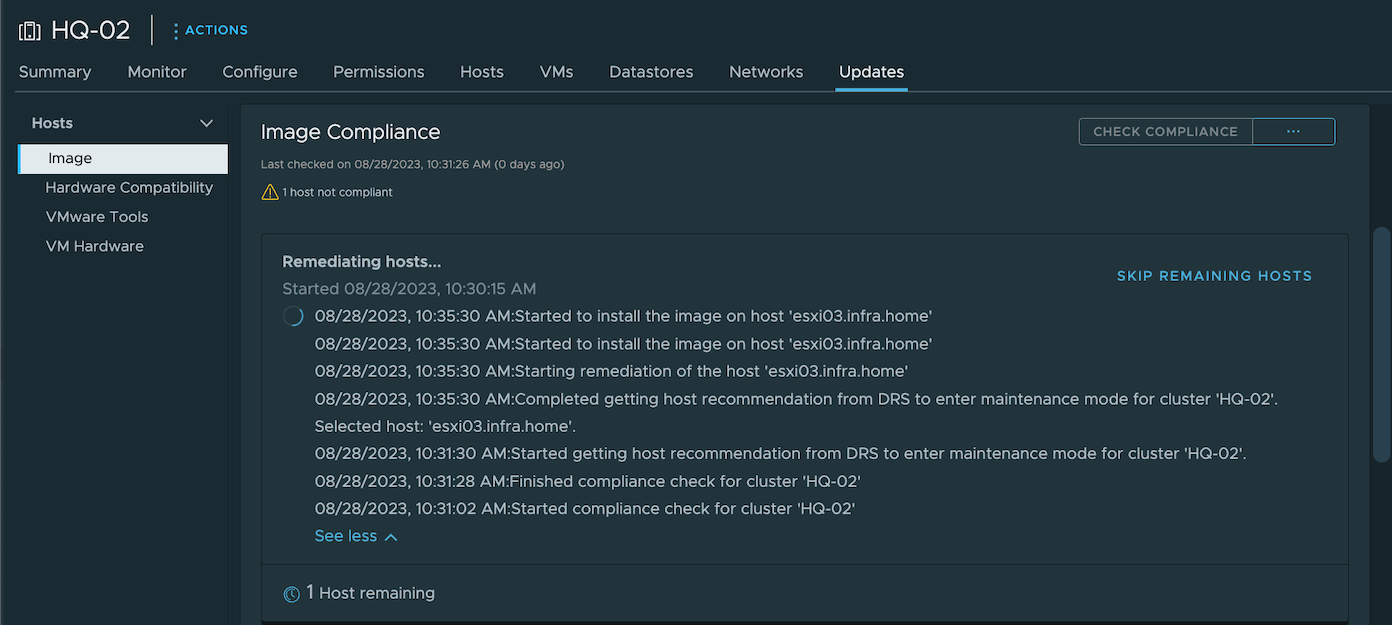Click the HQ-02 cluster title
The image size is (1392, 625).
pos(91,30)
